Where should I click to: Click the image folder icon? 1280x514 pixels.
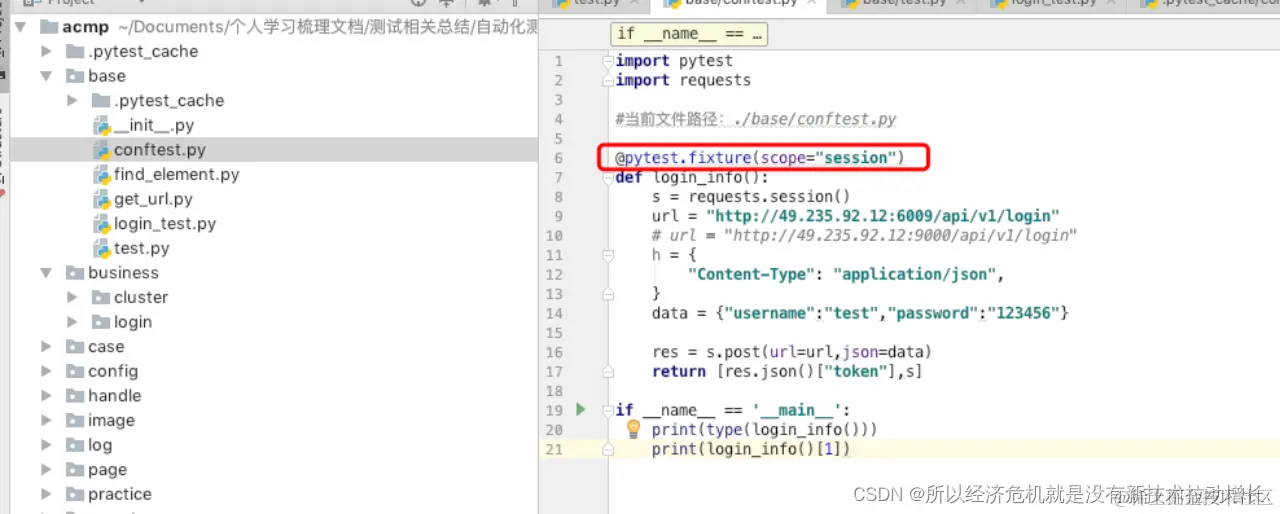coord(74,420)
